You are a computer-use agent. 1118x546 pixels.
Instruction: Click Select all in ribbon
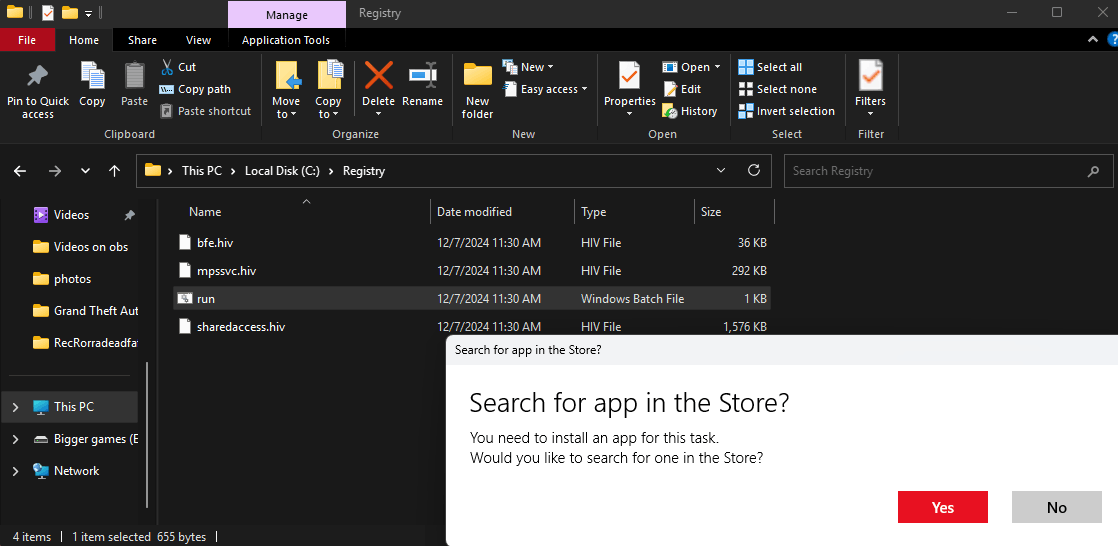coord(770,67)
